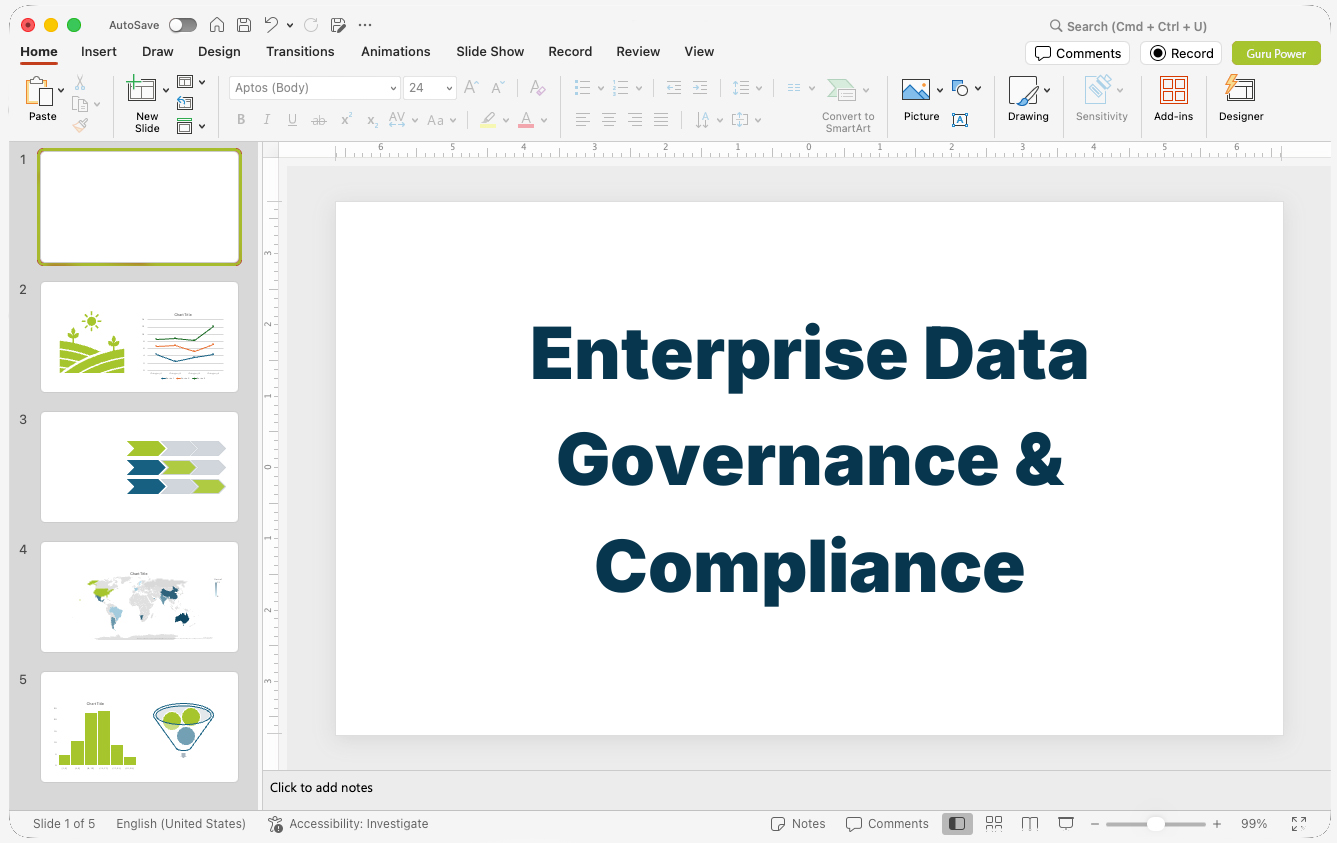Open the Line Spacing dropdown
The image size is (1337, 843).
tap(747, 88)
